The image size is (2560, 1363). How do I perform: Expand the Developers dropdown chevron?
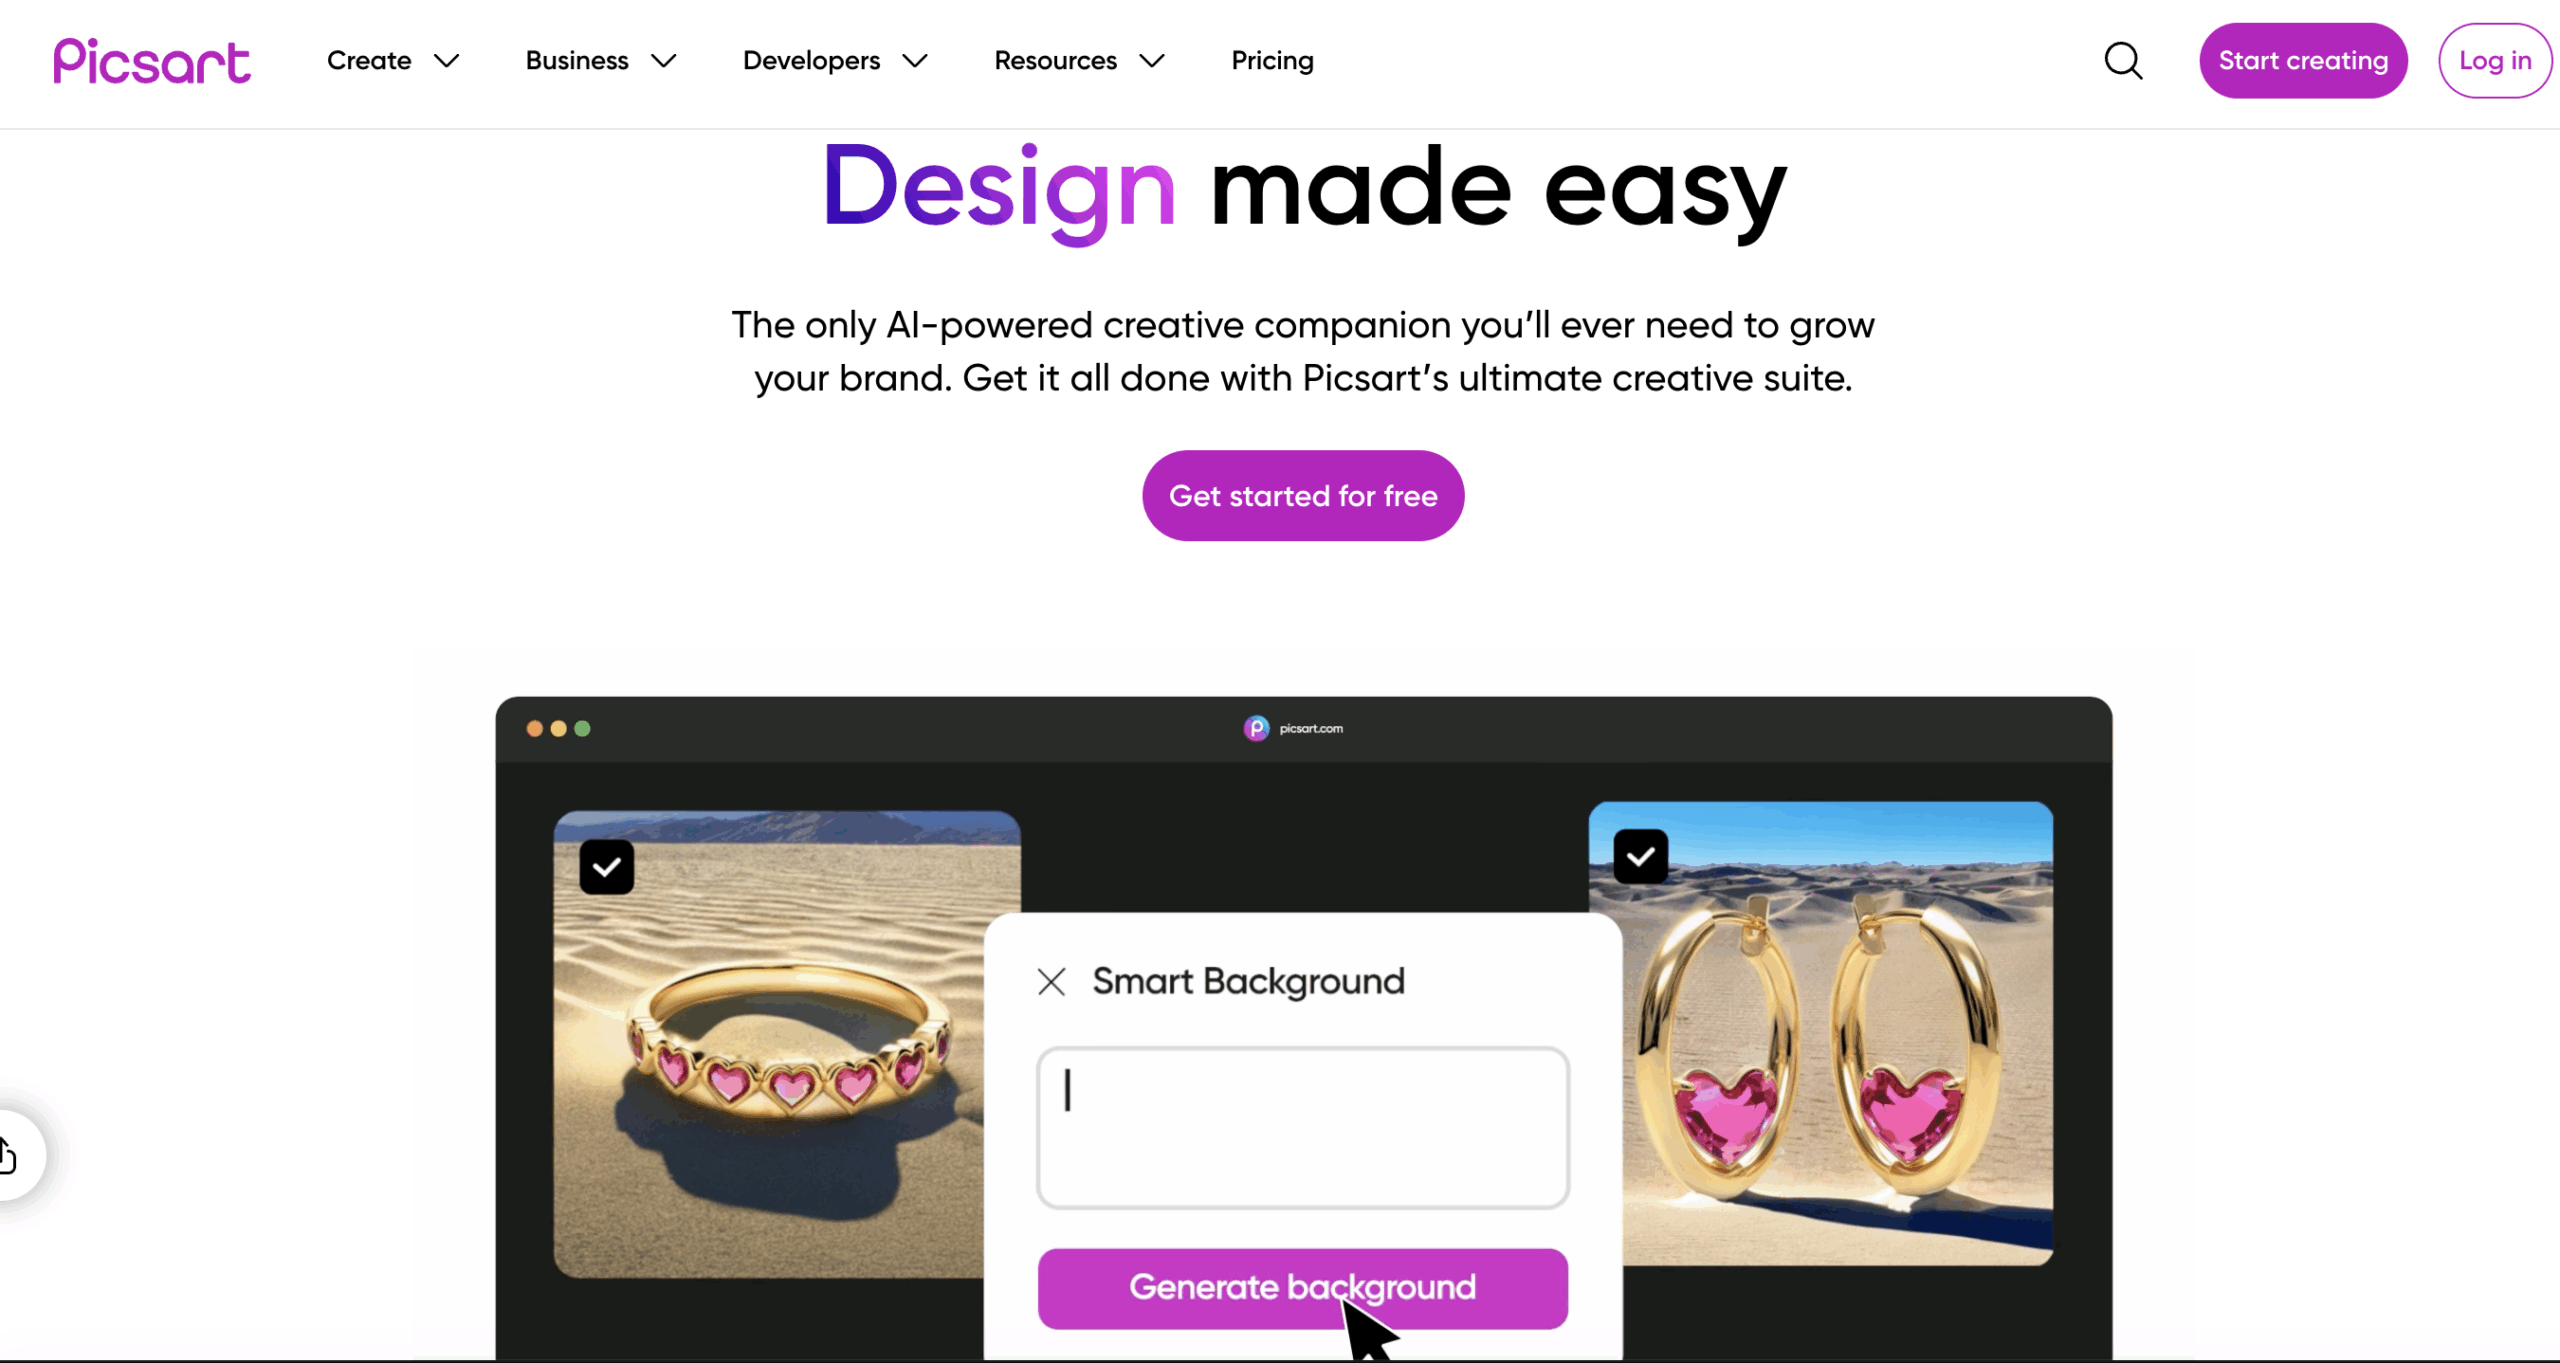point(915,61)
